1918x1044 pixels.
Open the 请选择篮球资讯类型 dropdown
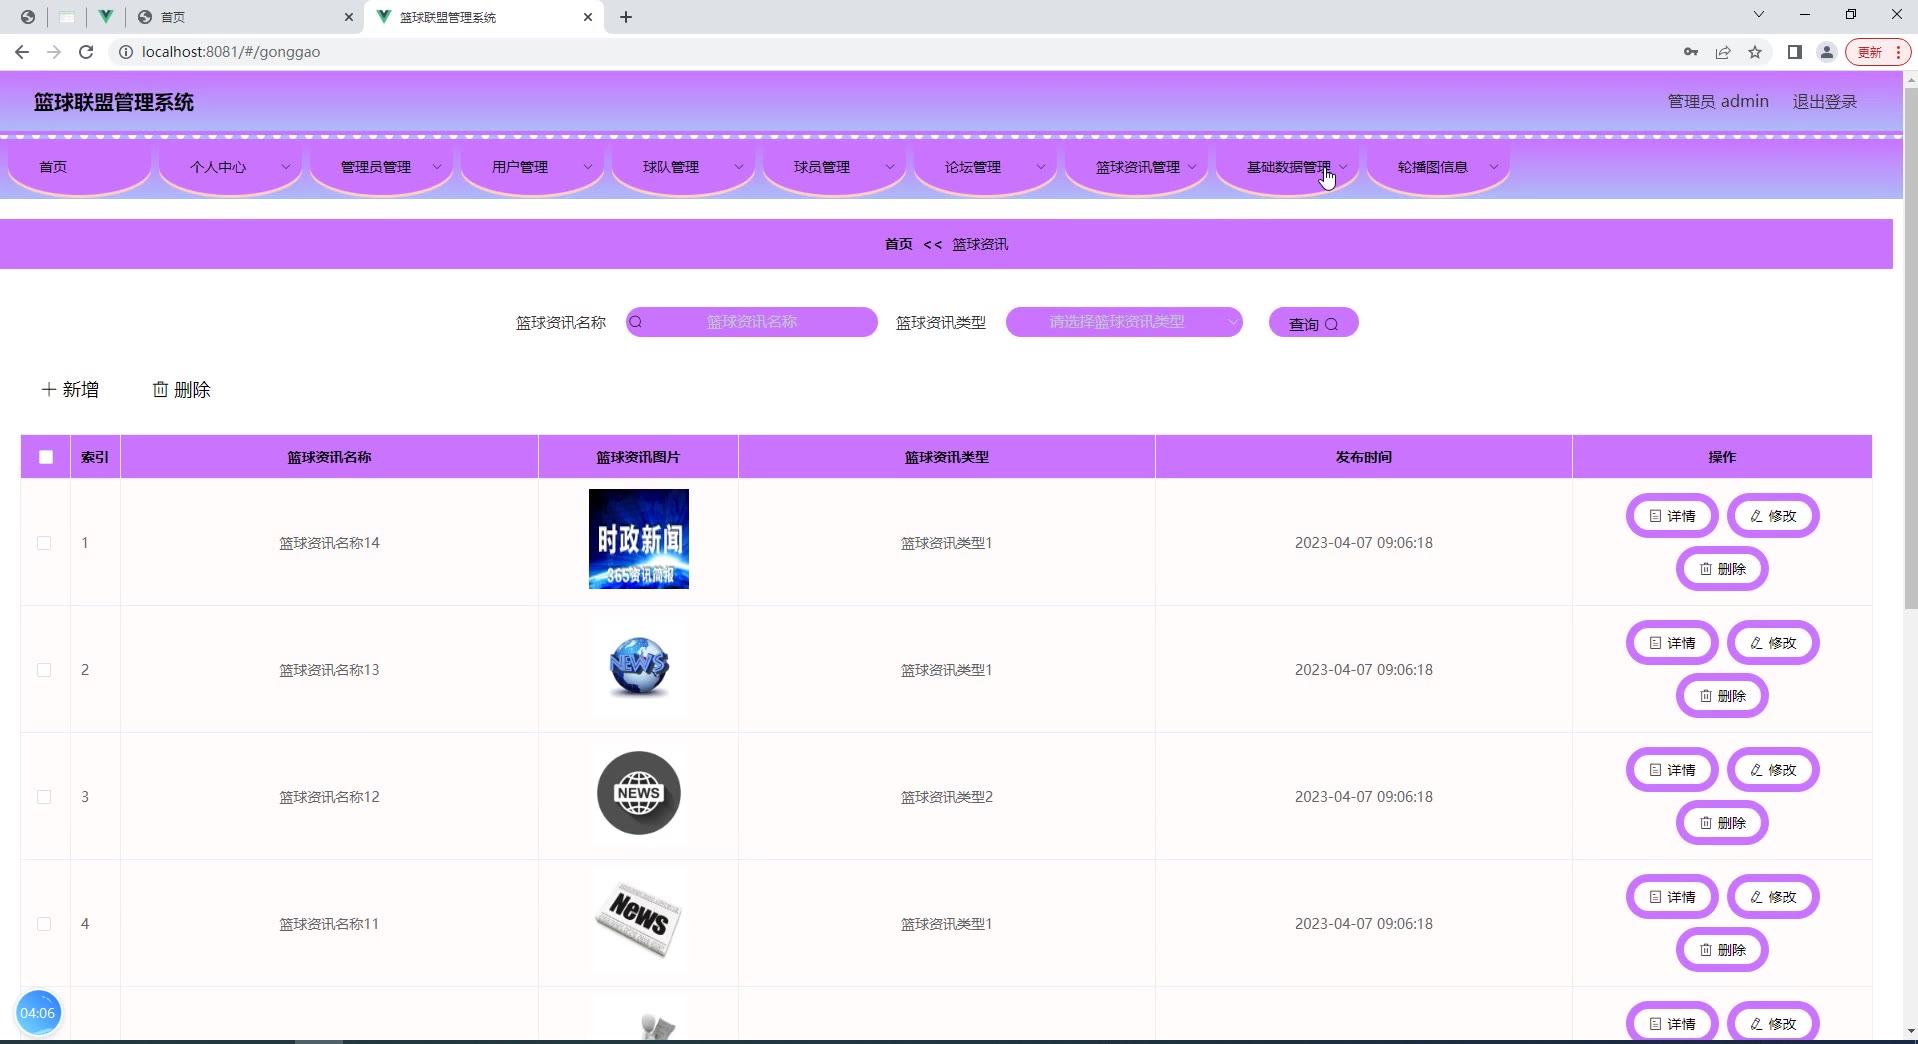1124,322
